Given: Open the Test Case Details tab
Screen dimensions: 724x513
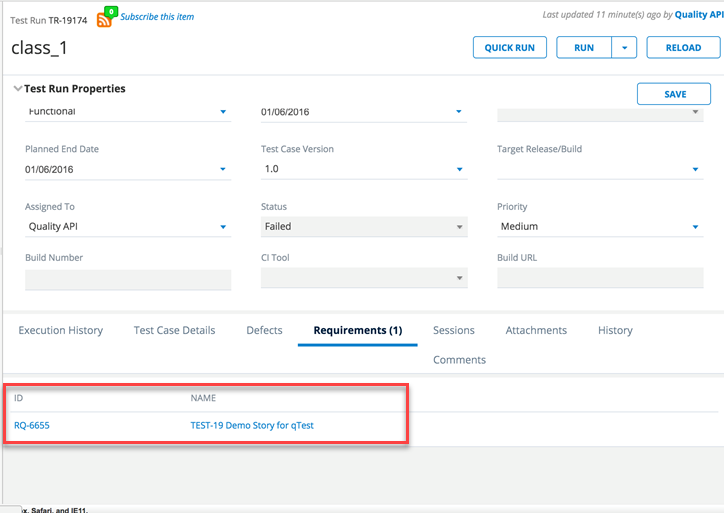Looking at the screenshot, I should pyautogui.click(x=174, y=331).
